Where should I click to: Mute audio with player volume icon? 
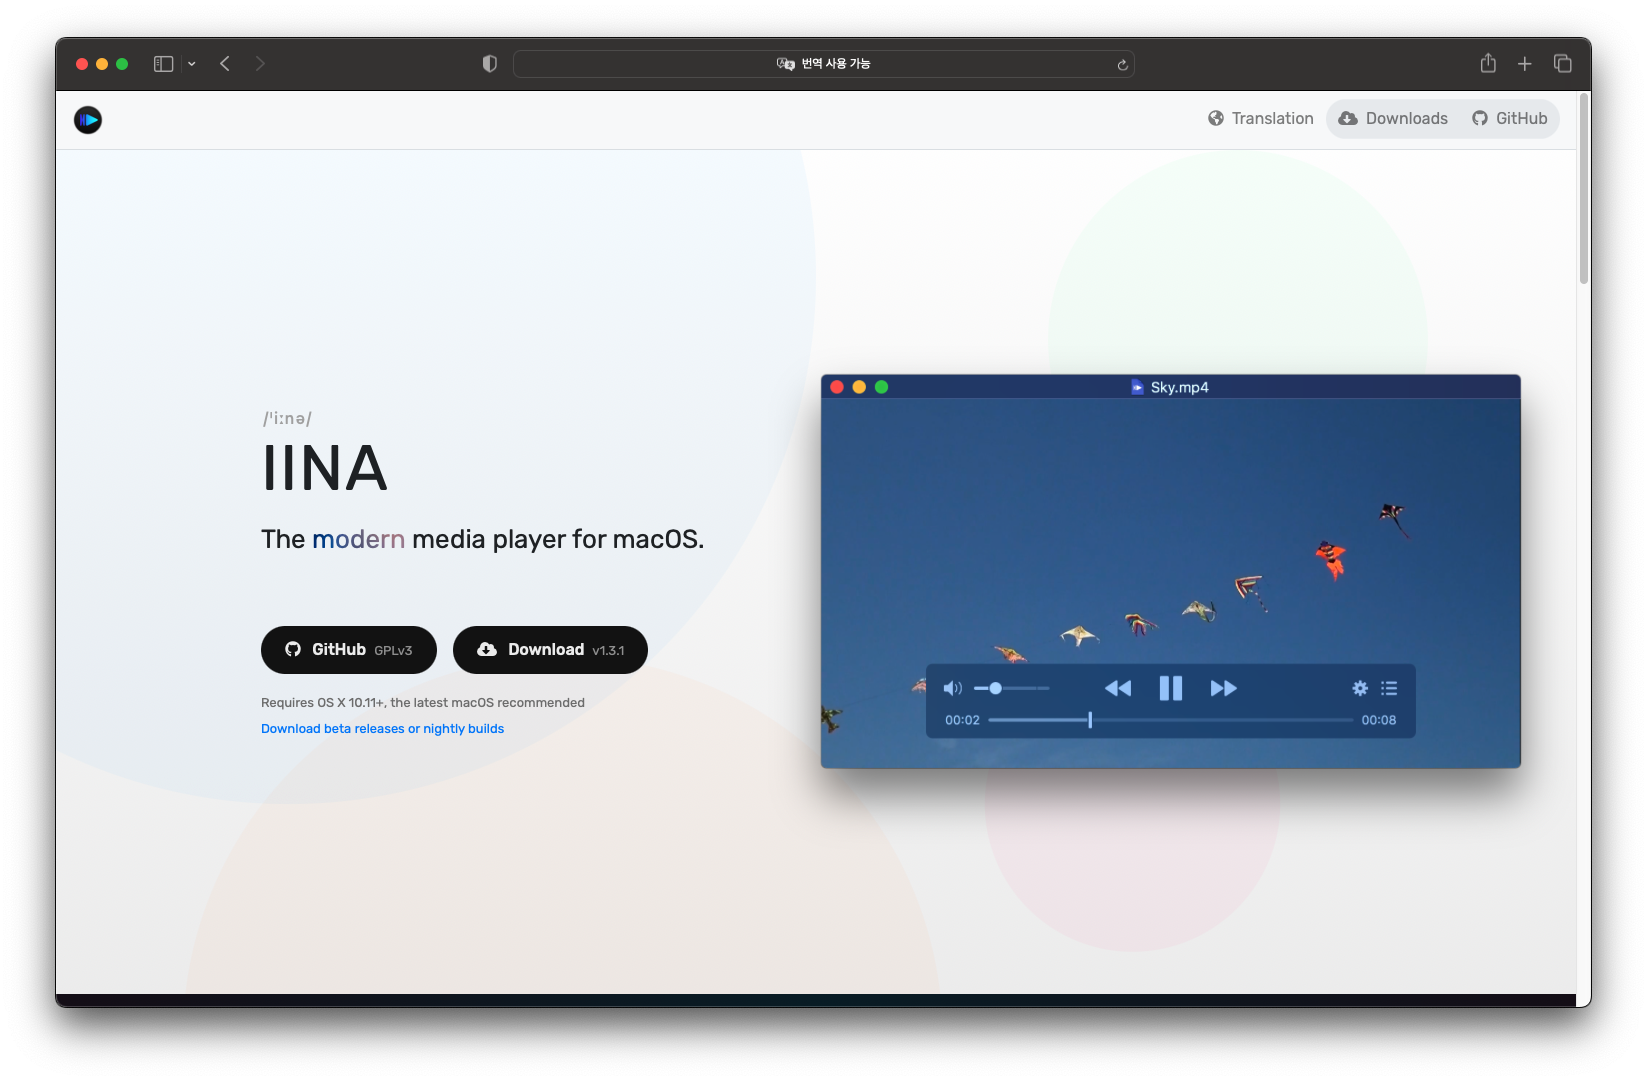pos(952,688)
